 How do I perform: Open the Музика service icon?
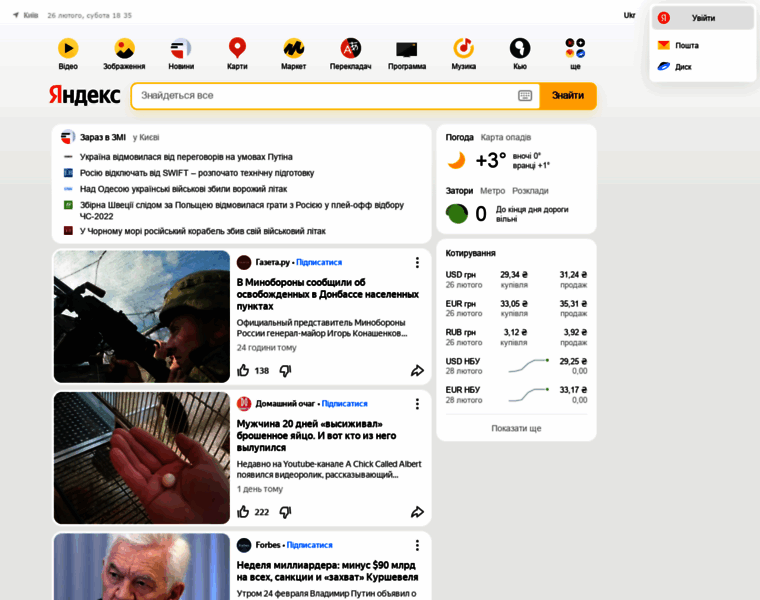click(463, 48)
